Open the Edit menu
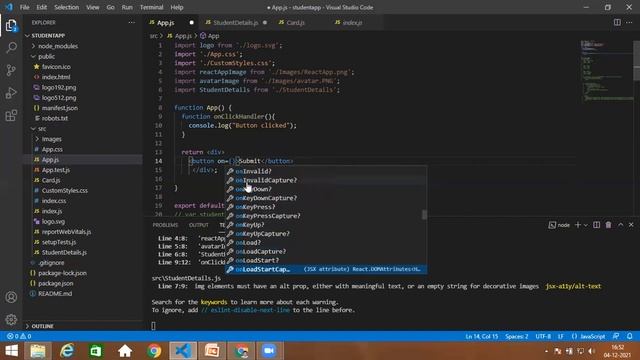This screenshot has width=640, height=360. (x=41, y=7)
